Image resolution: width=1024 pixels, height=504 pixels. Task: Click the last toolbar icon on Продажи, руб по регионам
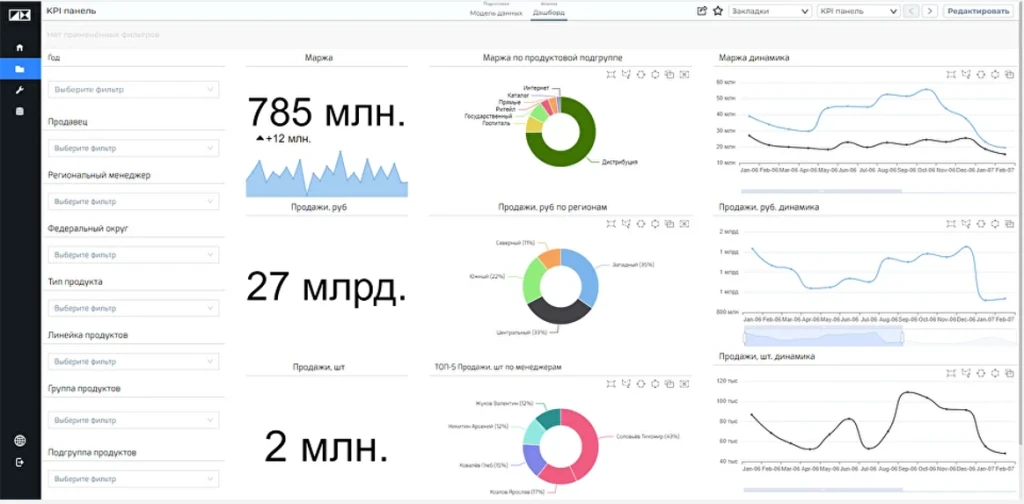[x=684, y=224]
